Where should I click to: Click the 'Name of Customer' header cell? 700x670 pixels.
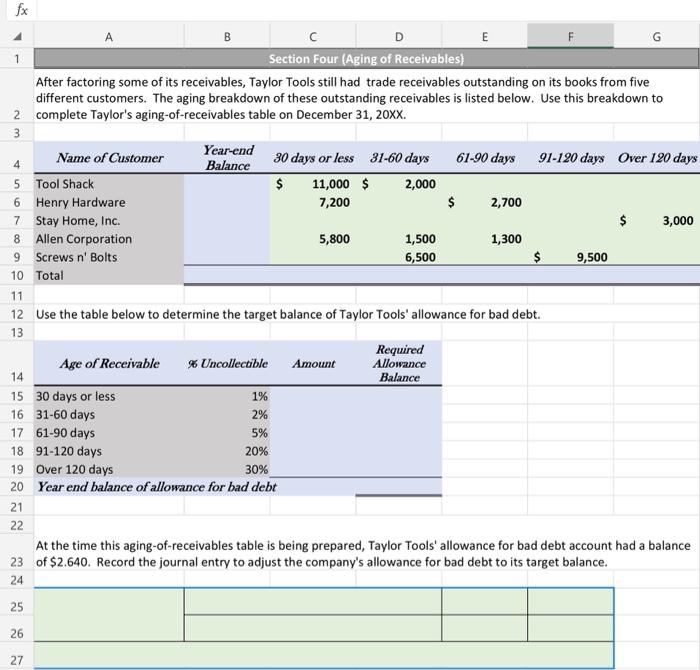pyautogui.click(x=109, y=158)
